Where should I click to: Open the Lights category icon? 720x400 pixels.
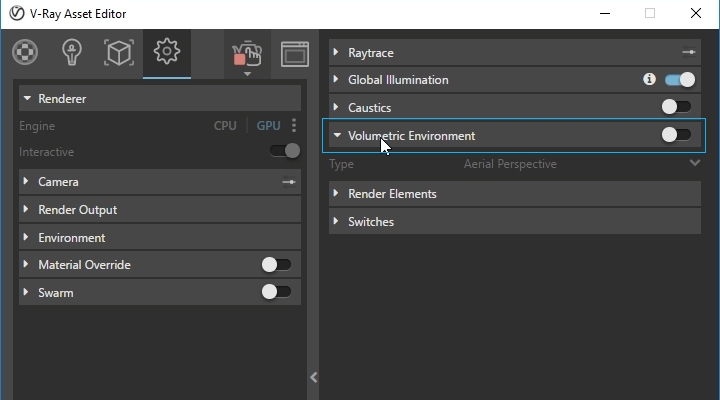click(x=72, y=52)
